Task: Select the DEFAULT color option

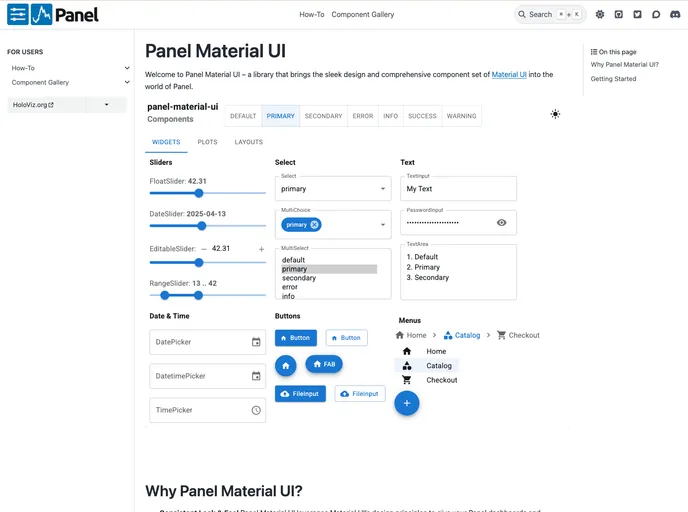Action: pos(243,116)
